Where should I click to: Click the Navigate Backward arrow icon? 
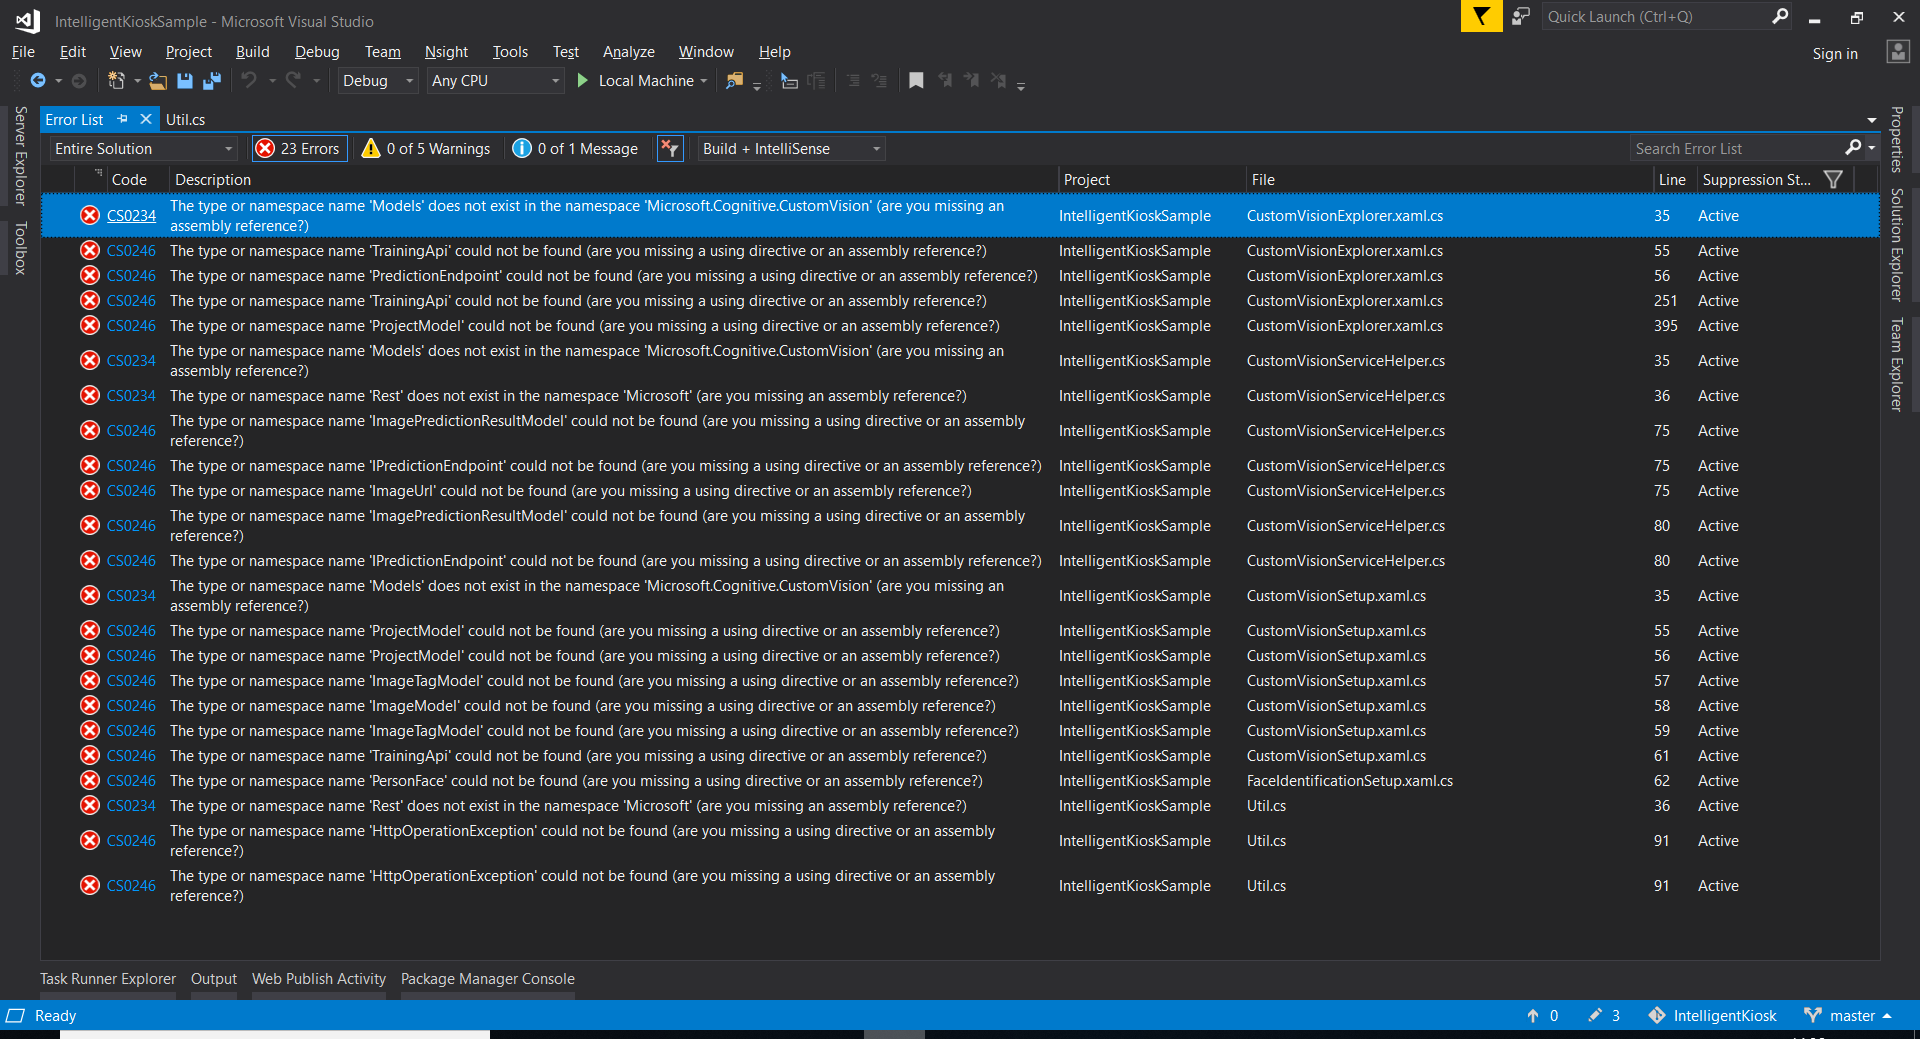pyautogui.click(x=38, y=81)
